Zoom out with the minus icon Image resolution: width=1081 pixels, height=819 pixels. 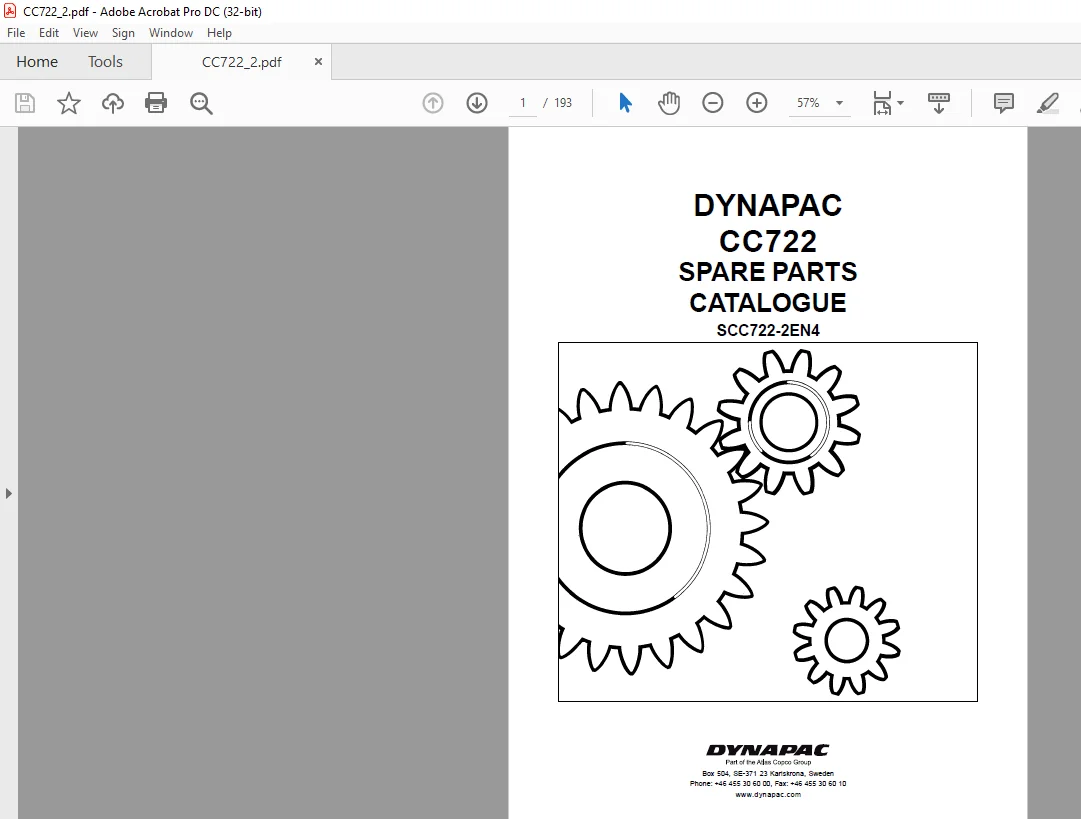[713, 103]
